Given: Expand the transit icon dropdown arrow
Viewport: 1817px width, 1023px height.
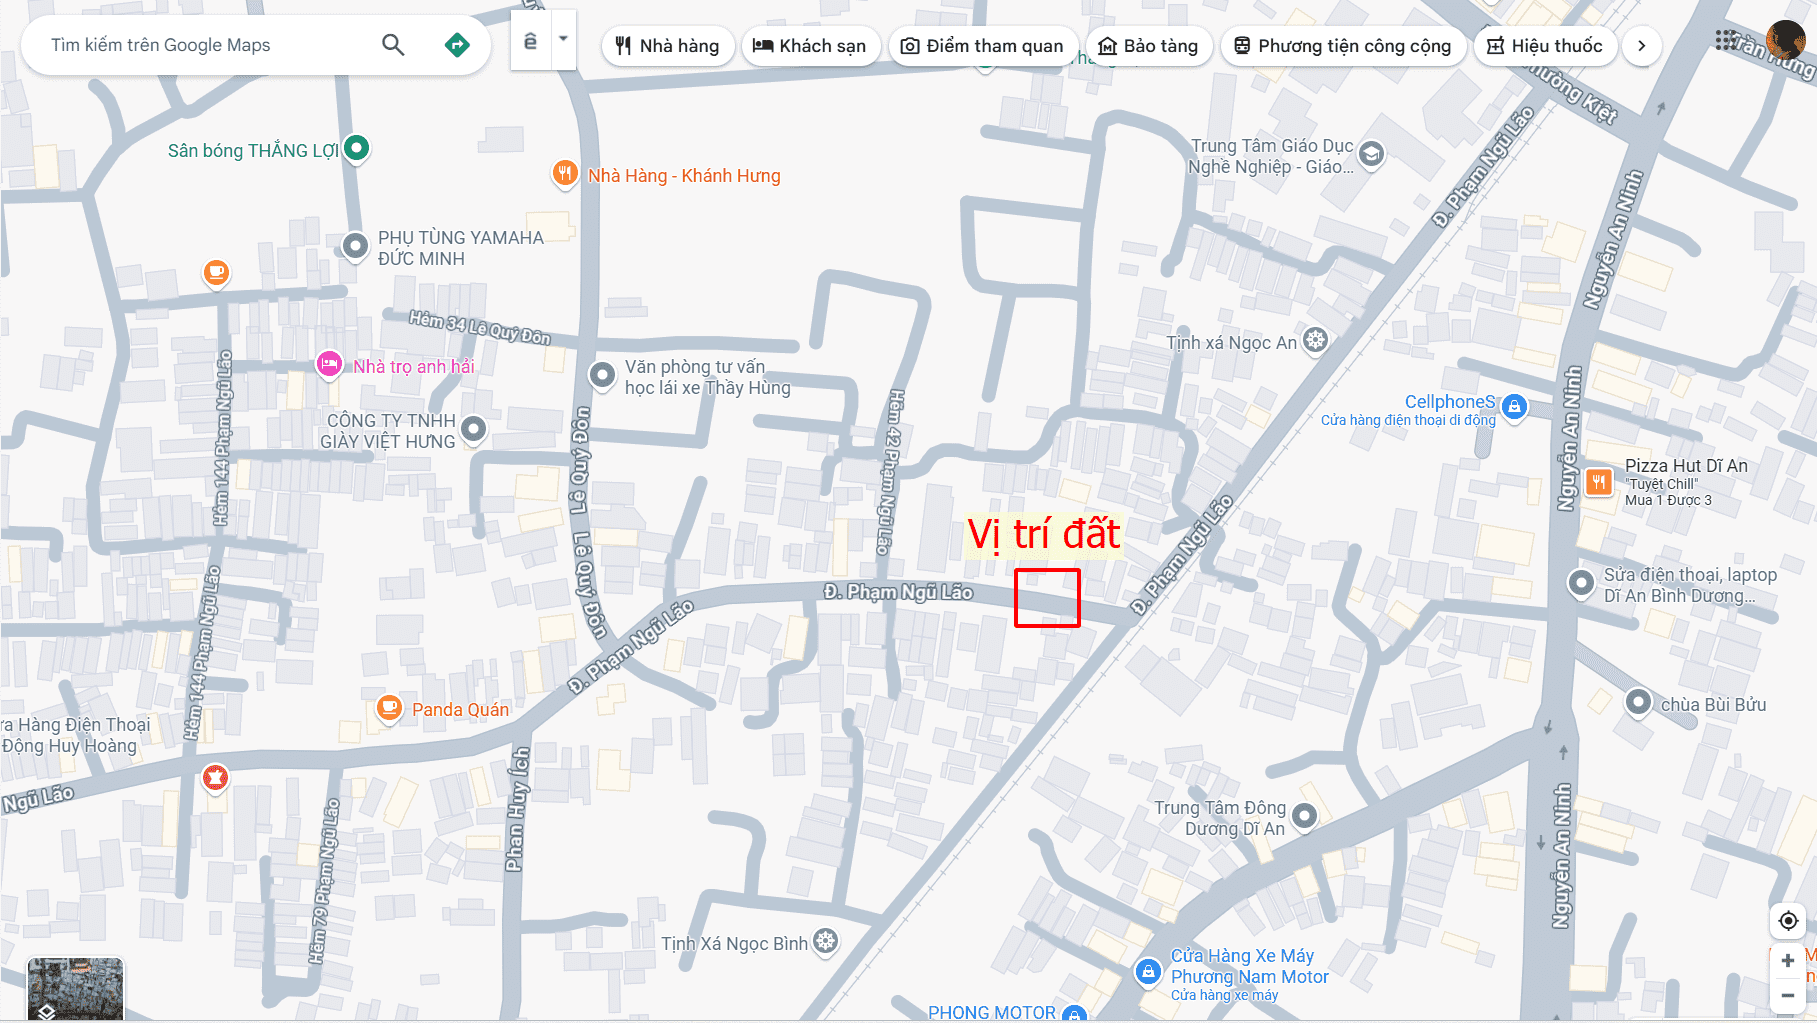Looking at the screenshot, I should click(563, 40).
